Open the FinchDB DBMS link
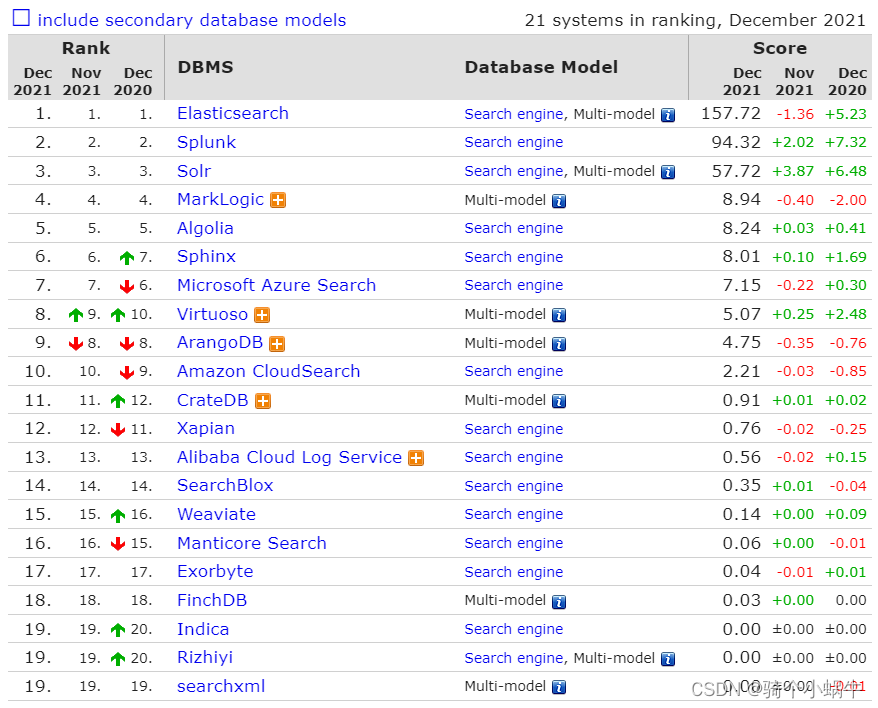Viewport: 878px width, 708px height. click(212, 600)
